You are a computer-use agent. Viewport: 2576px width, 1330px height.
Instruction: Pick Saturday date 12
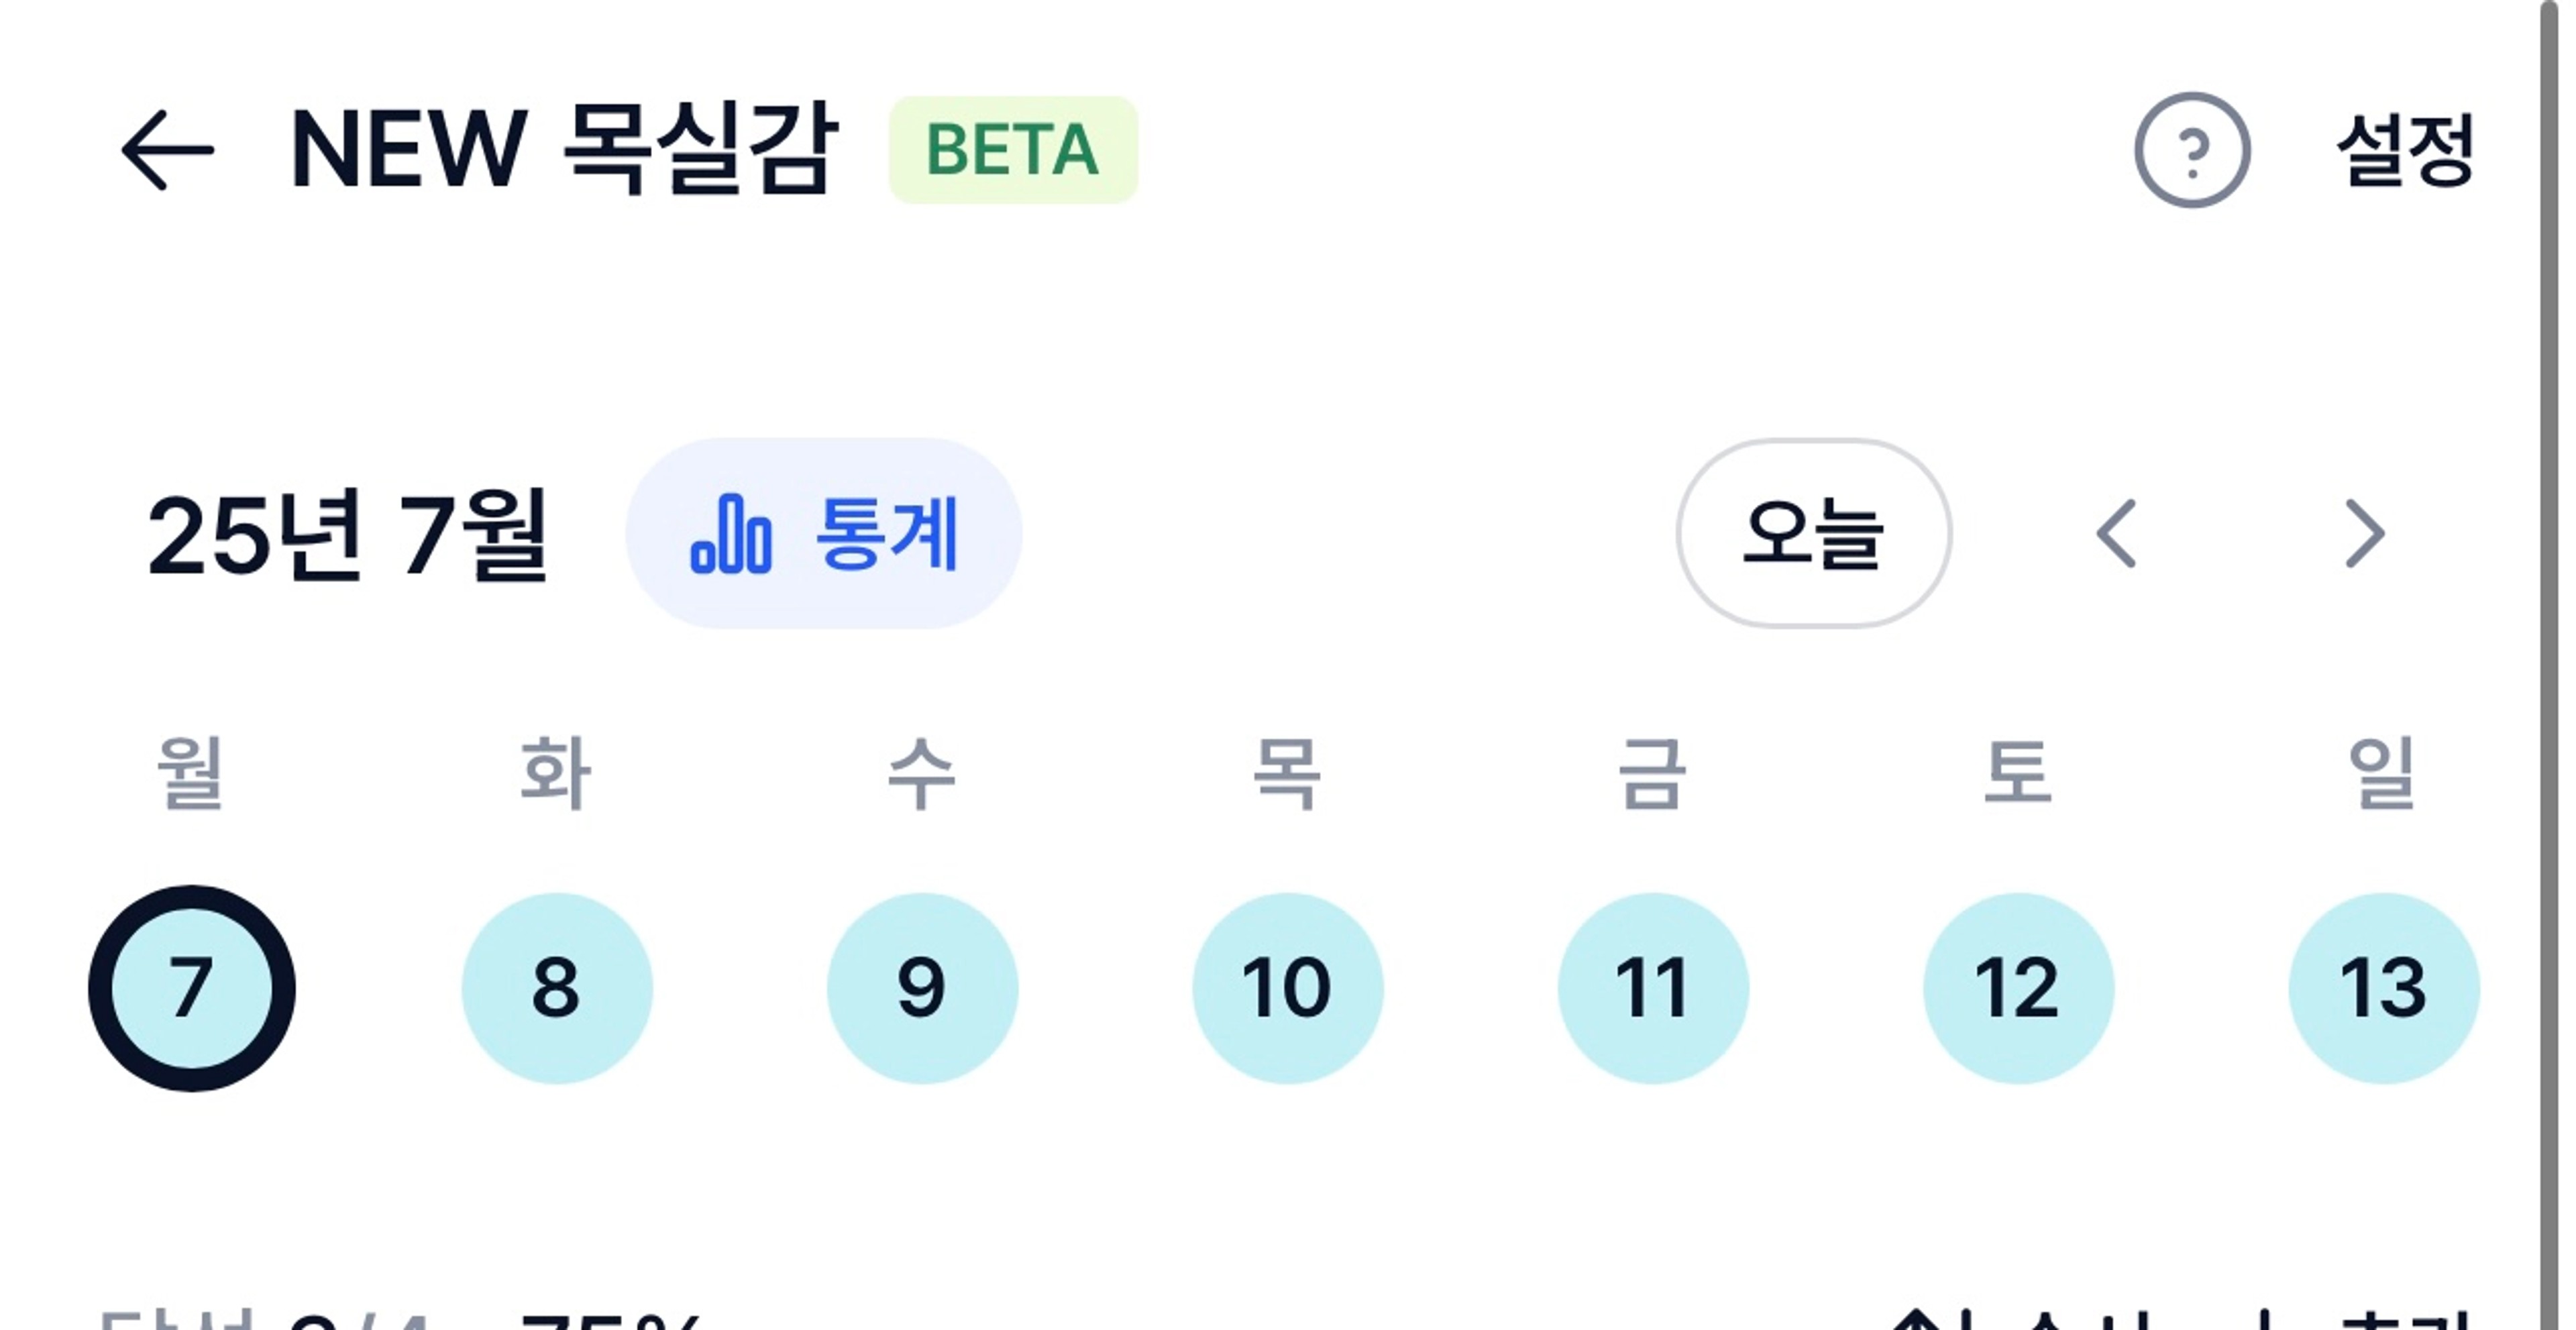2018,988
